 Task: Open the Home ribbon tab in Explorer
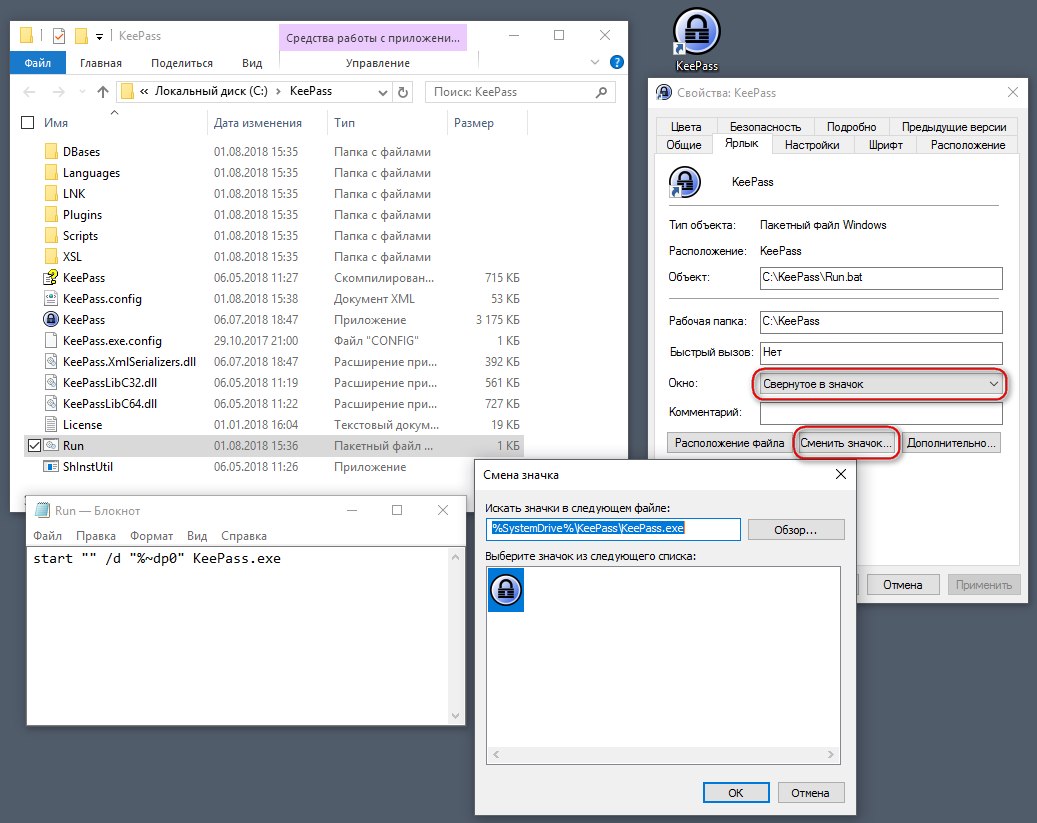click(x=101, y=63)
